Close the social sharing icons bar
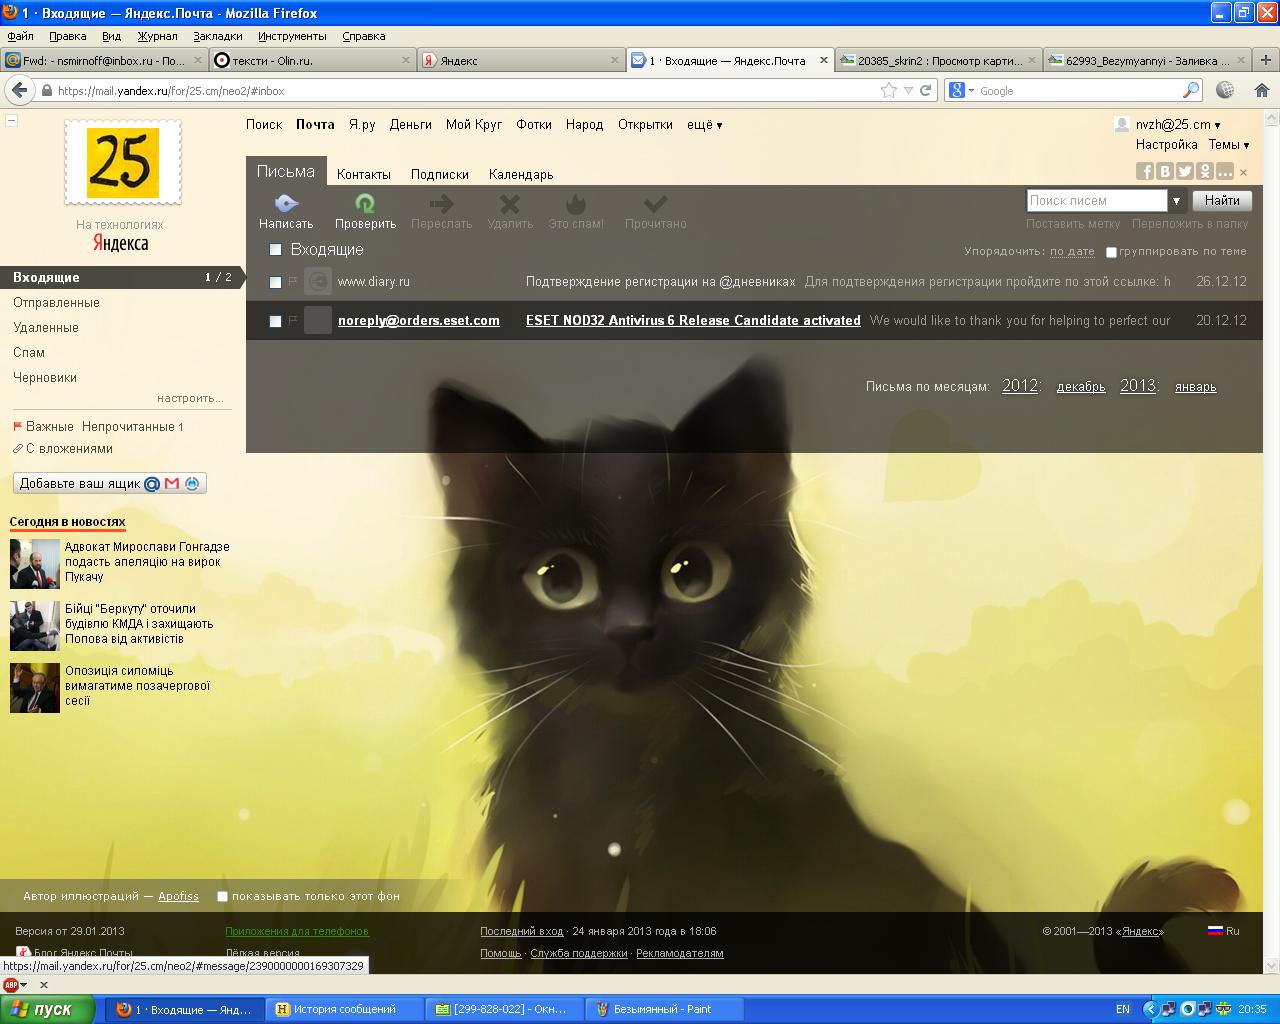The image size is (1280, 1024). (x=1244, y=172)
